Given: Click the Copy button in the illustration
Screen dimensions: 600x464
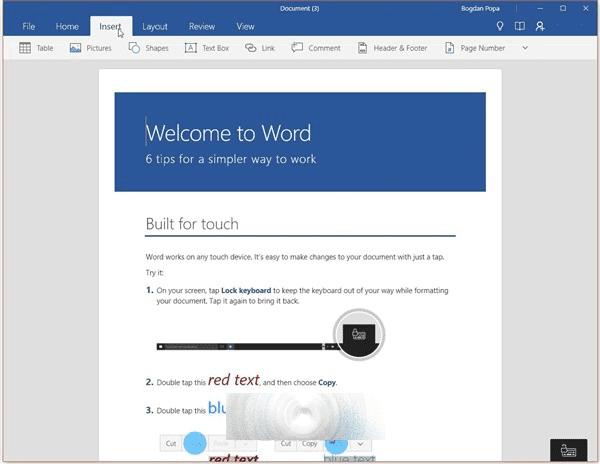Looking at the screenshot, I should [x=310, y=444].
